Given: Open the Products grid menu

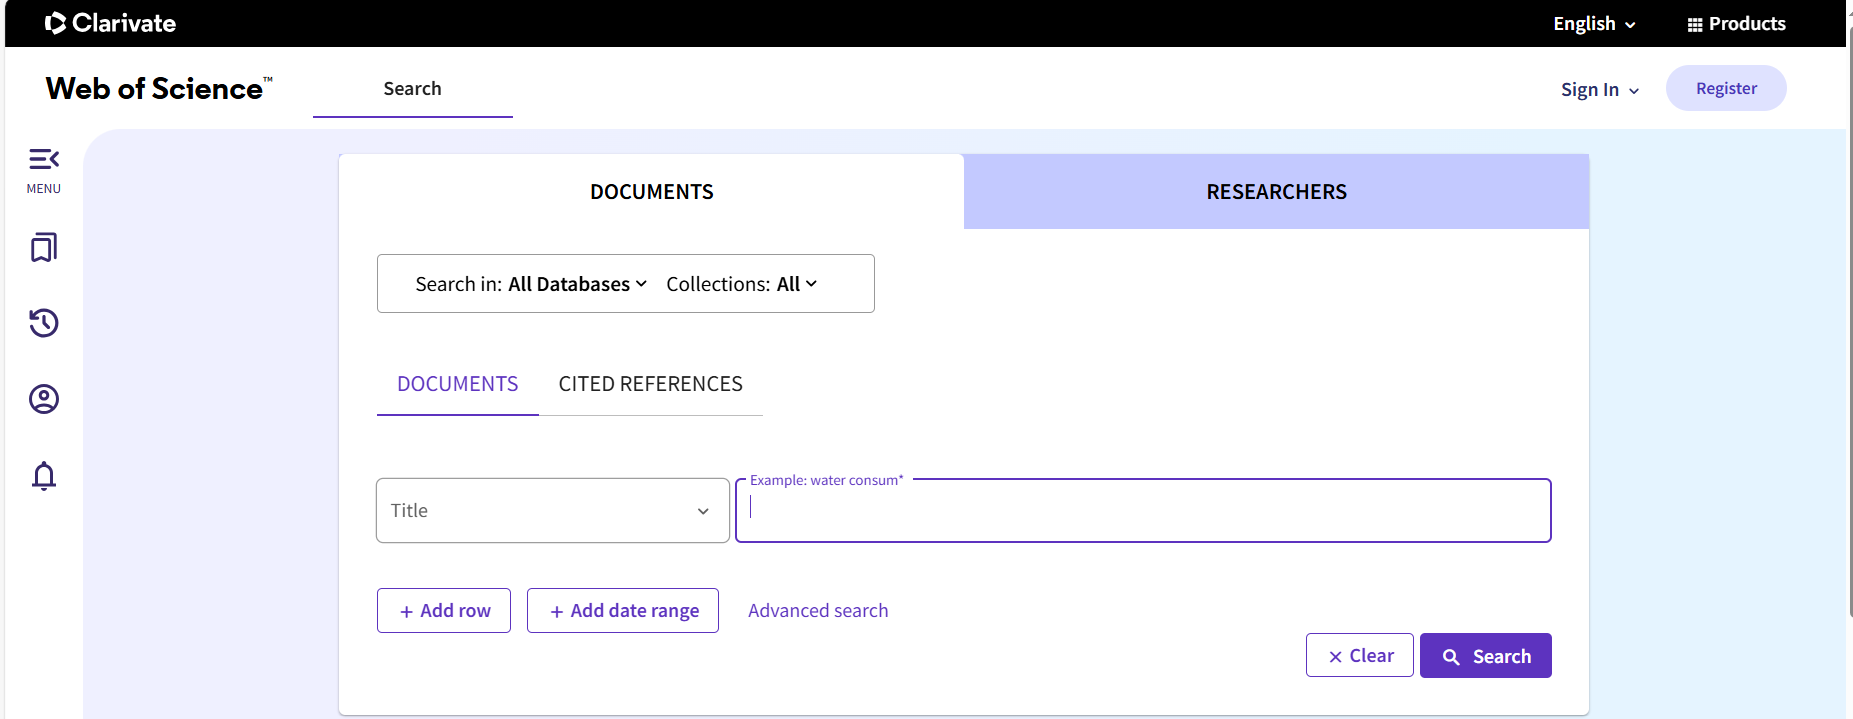Looking at the screenshot, I should pyautogui.click(x=1736, y=24).
